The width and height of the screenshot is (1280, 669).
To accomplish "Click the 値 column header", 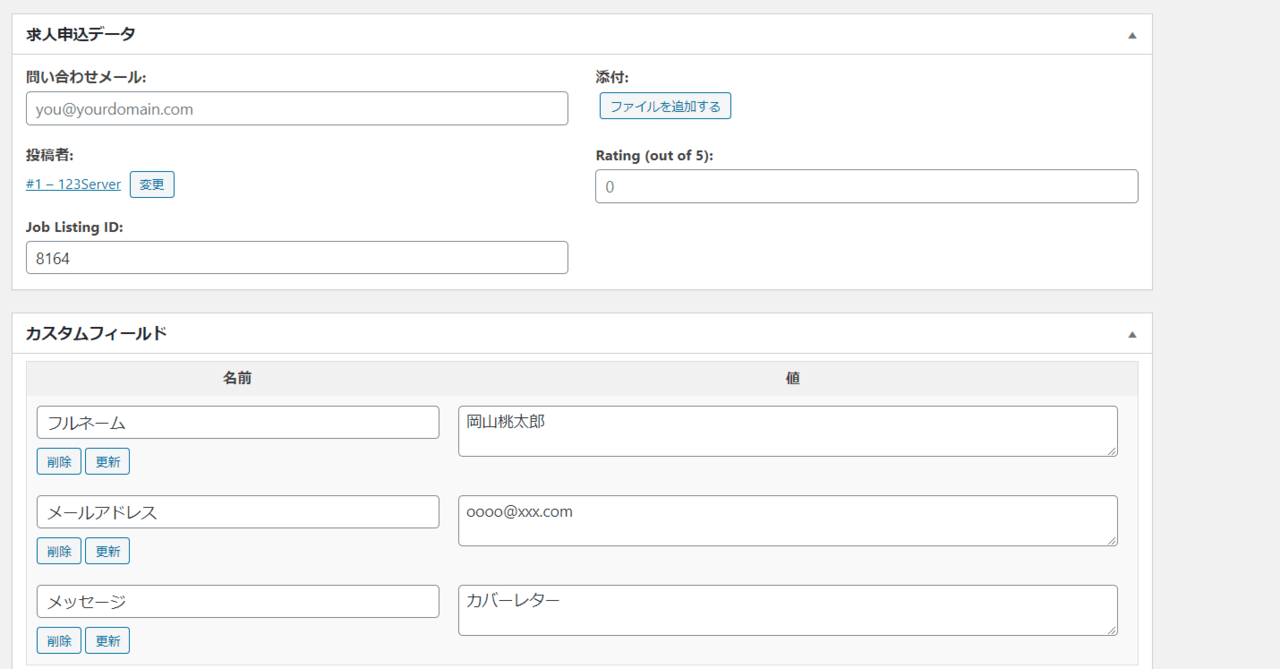I will 792,379.
